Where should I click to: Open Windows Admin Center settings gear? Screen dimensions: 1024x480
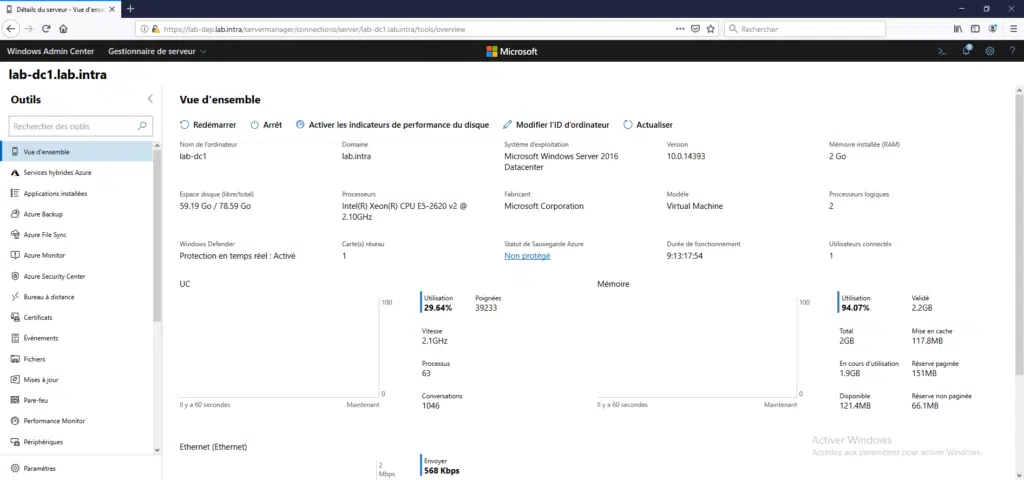pos(990,51)
